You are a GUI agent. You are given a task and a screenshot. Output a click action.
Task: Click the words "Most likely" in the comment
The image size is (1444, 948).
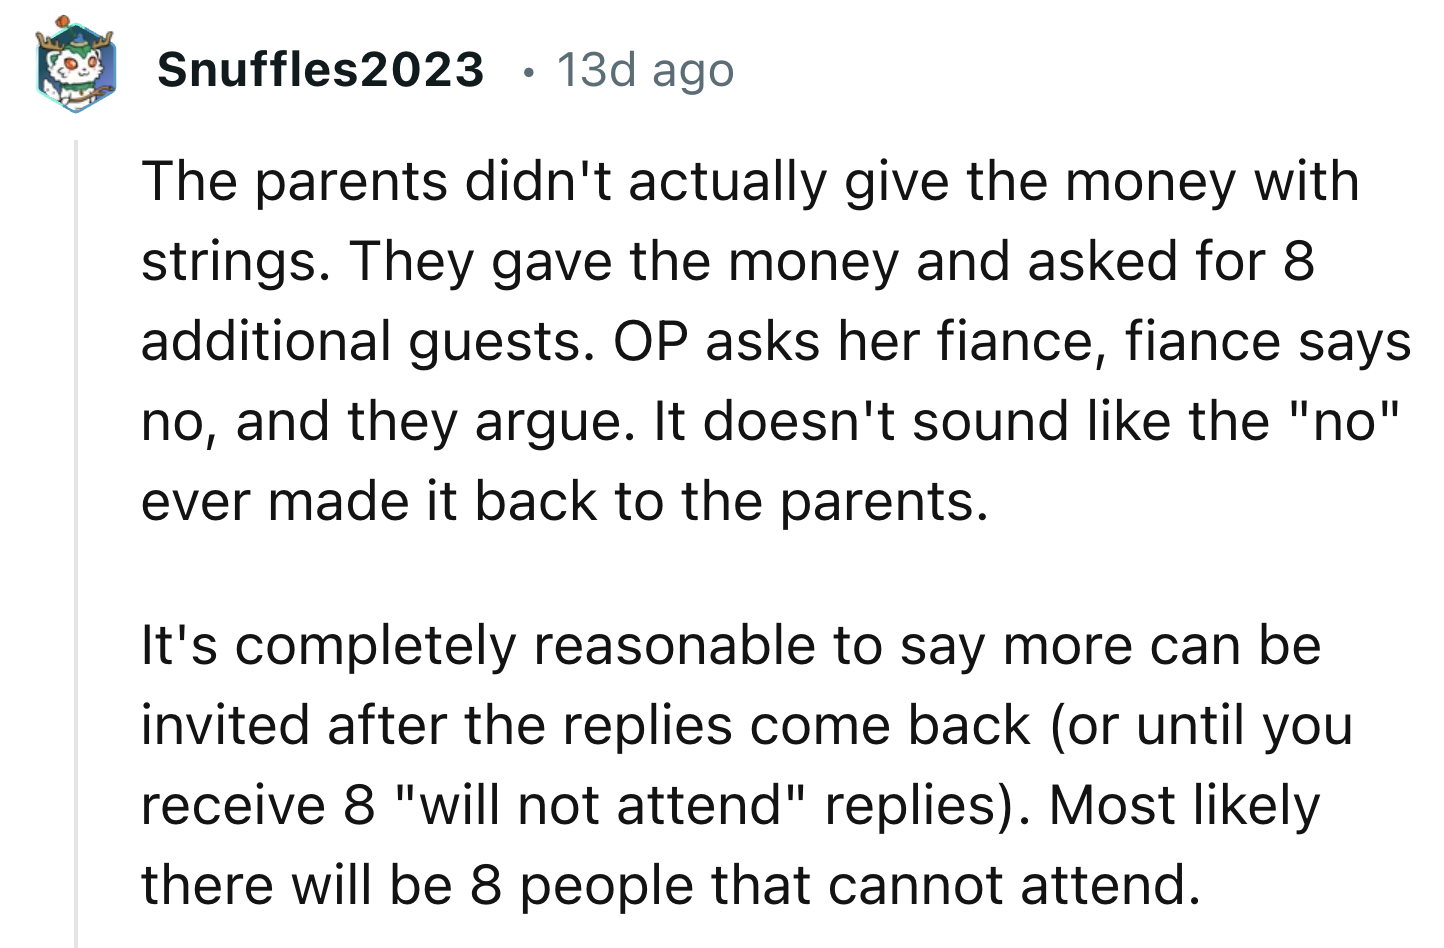1184,806
